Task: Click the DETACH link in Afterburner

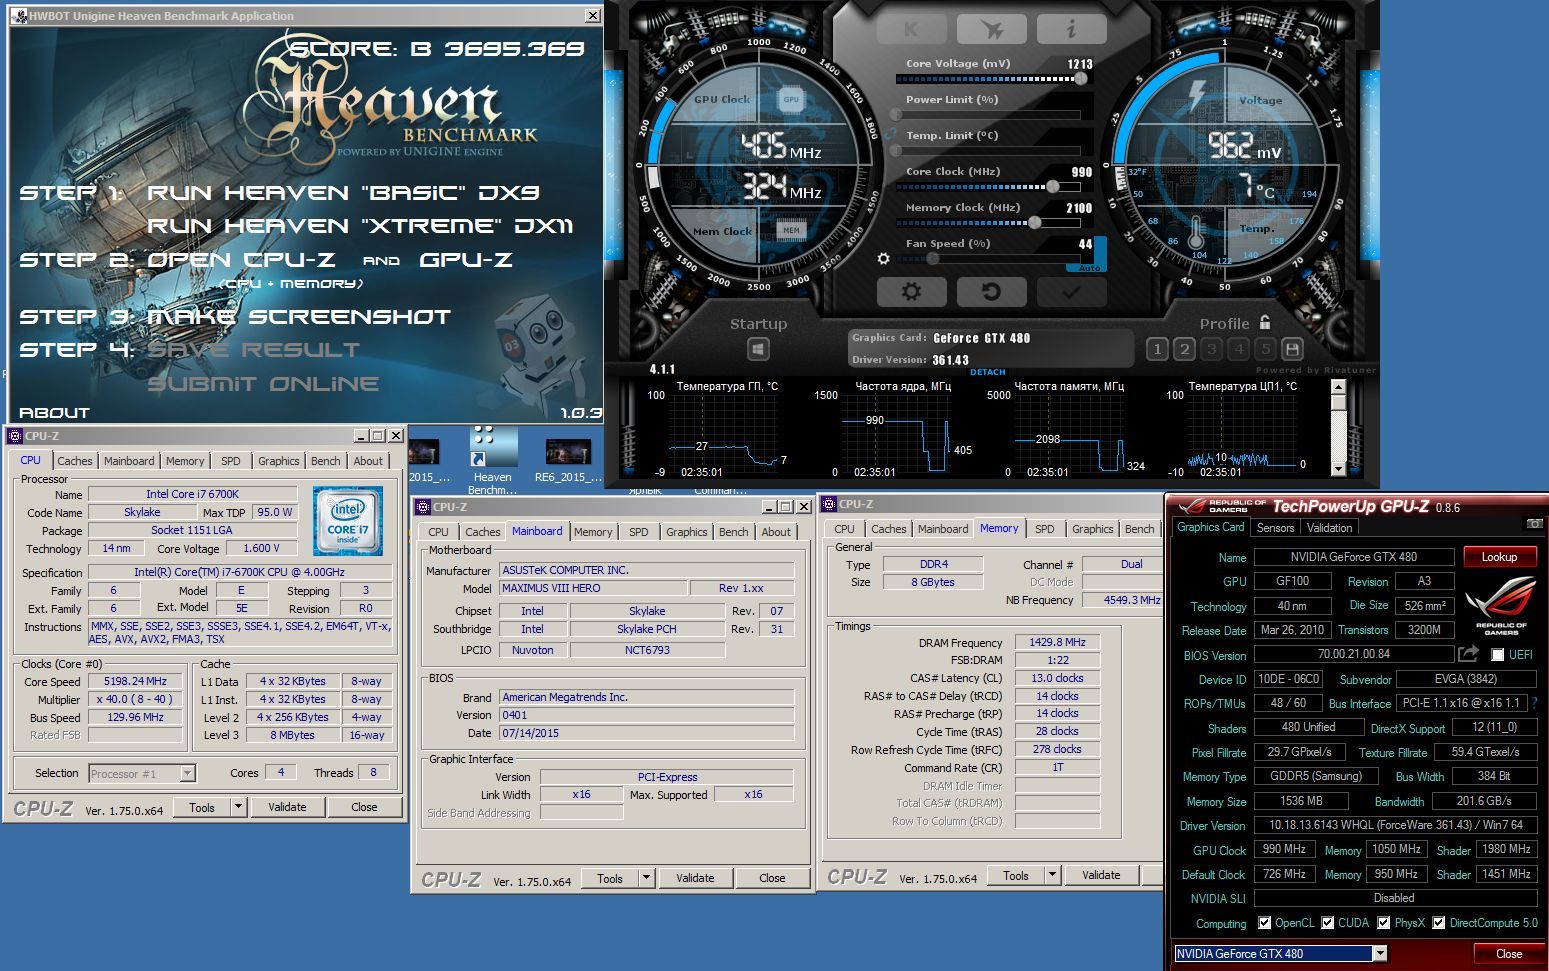Action: (987, 372)
